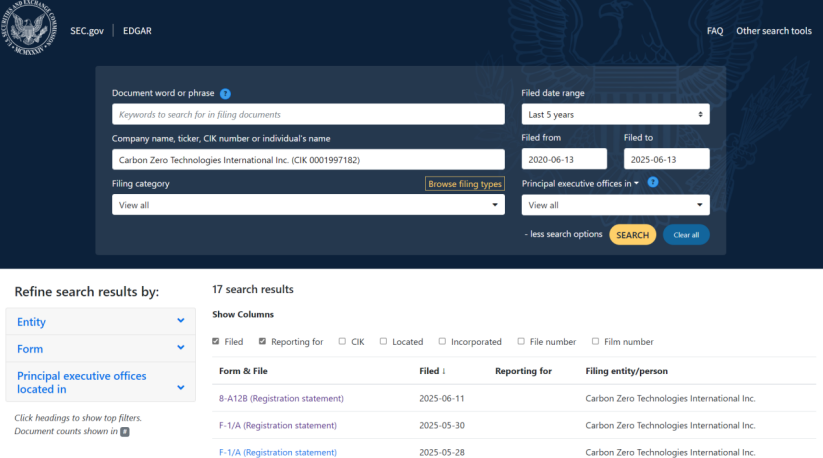Expand the Entity filter
823x458 pixels.
[x=100, y=322]
